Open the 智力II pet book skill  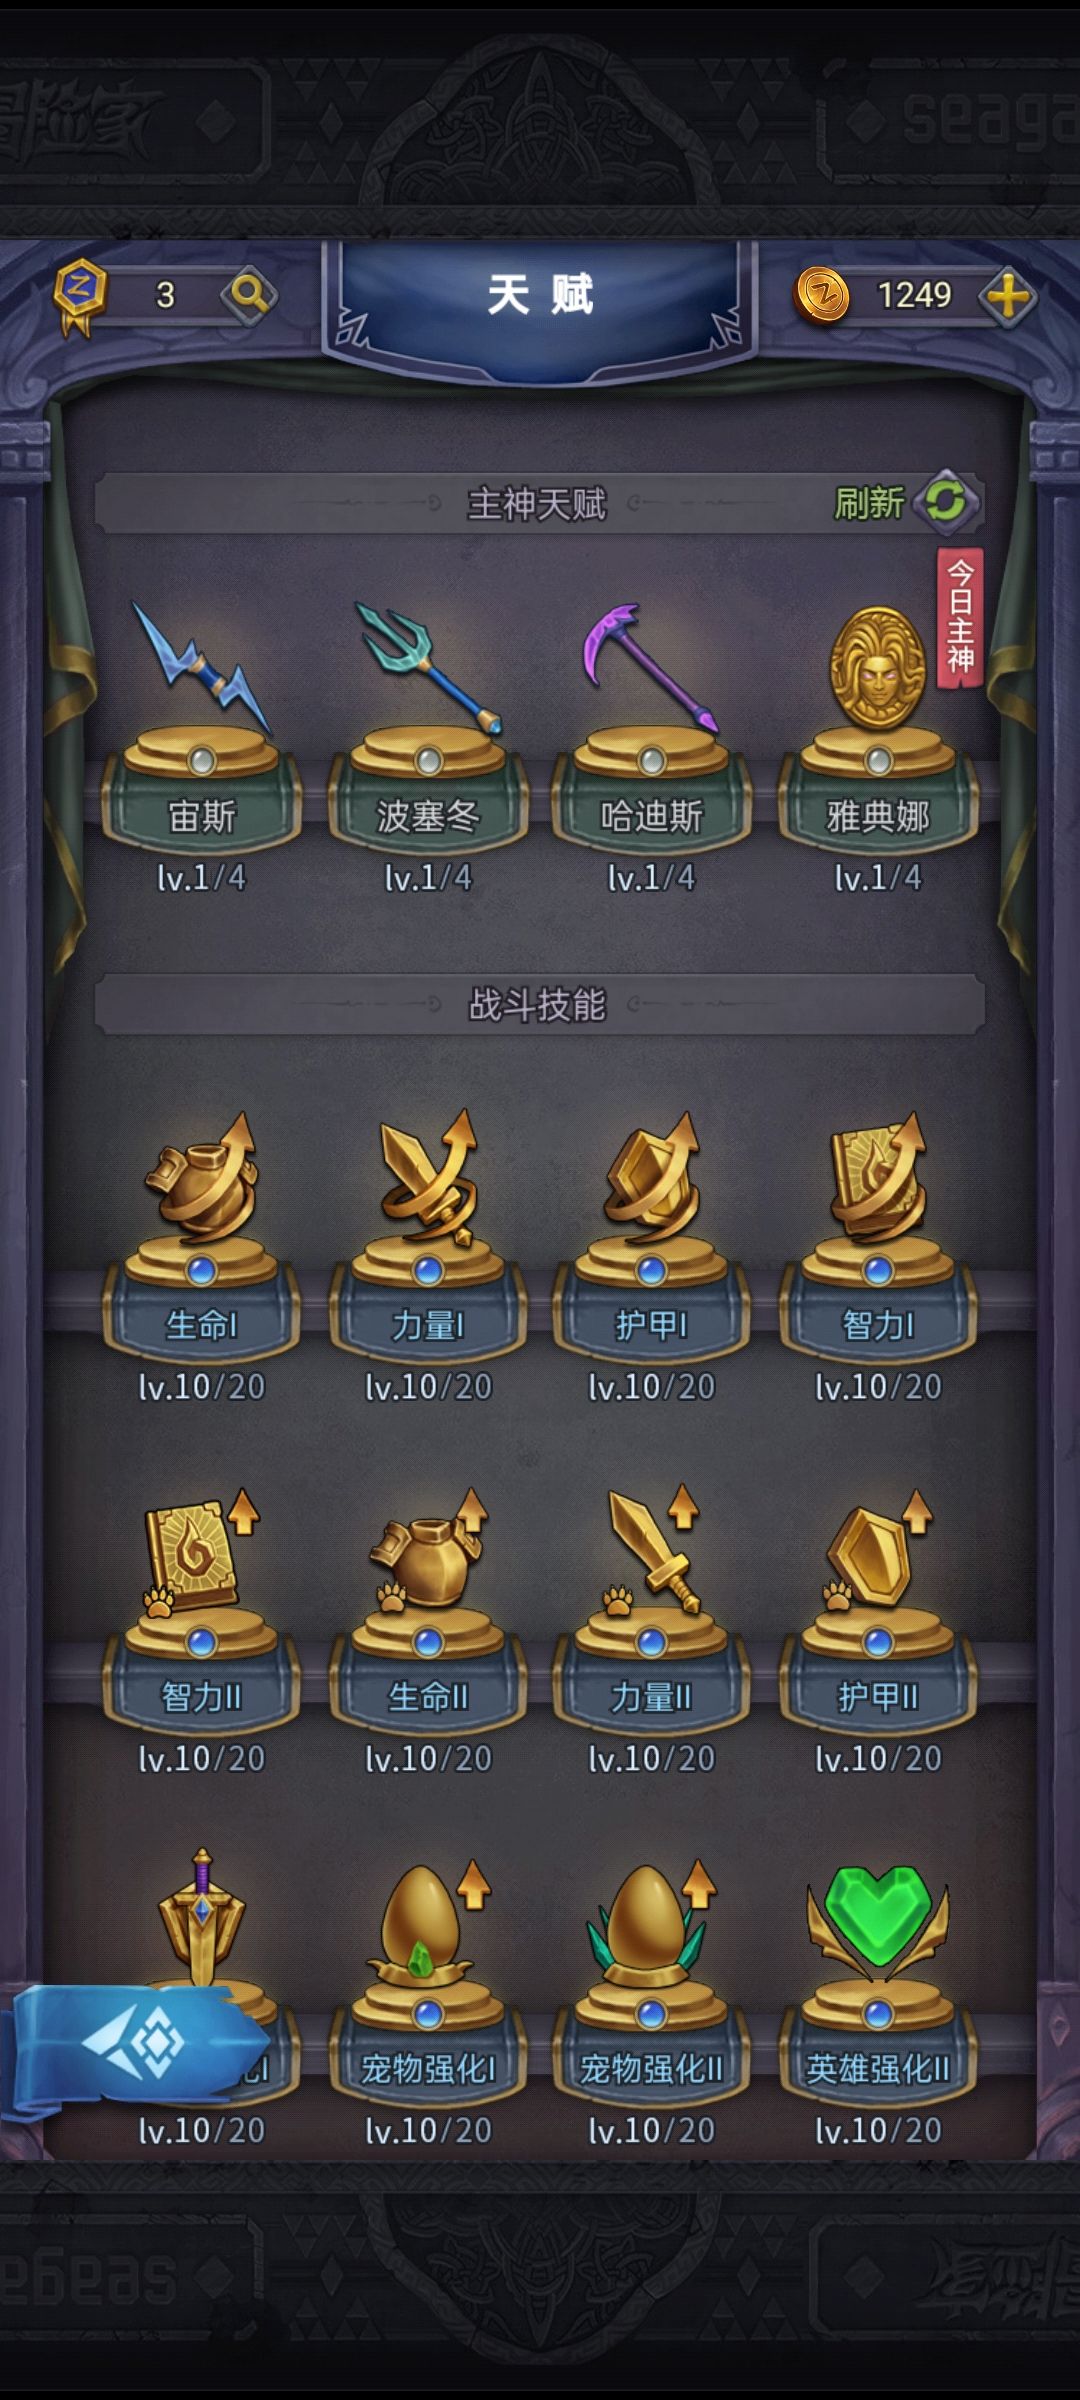(x=202, y=1608)
